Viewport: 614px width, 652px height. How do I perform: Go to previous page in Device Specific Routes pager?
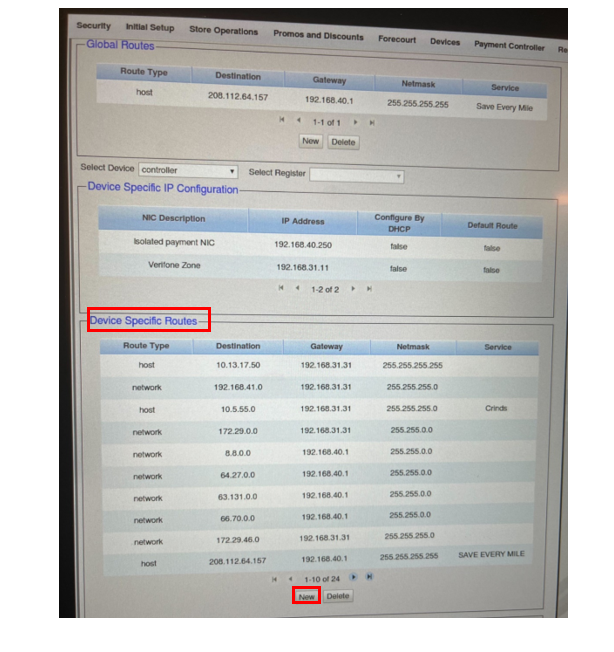[290, 579]
